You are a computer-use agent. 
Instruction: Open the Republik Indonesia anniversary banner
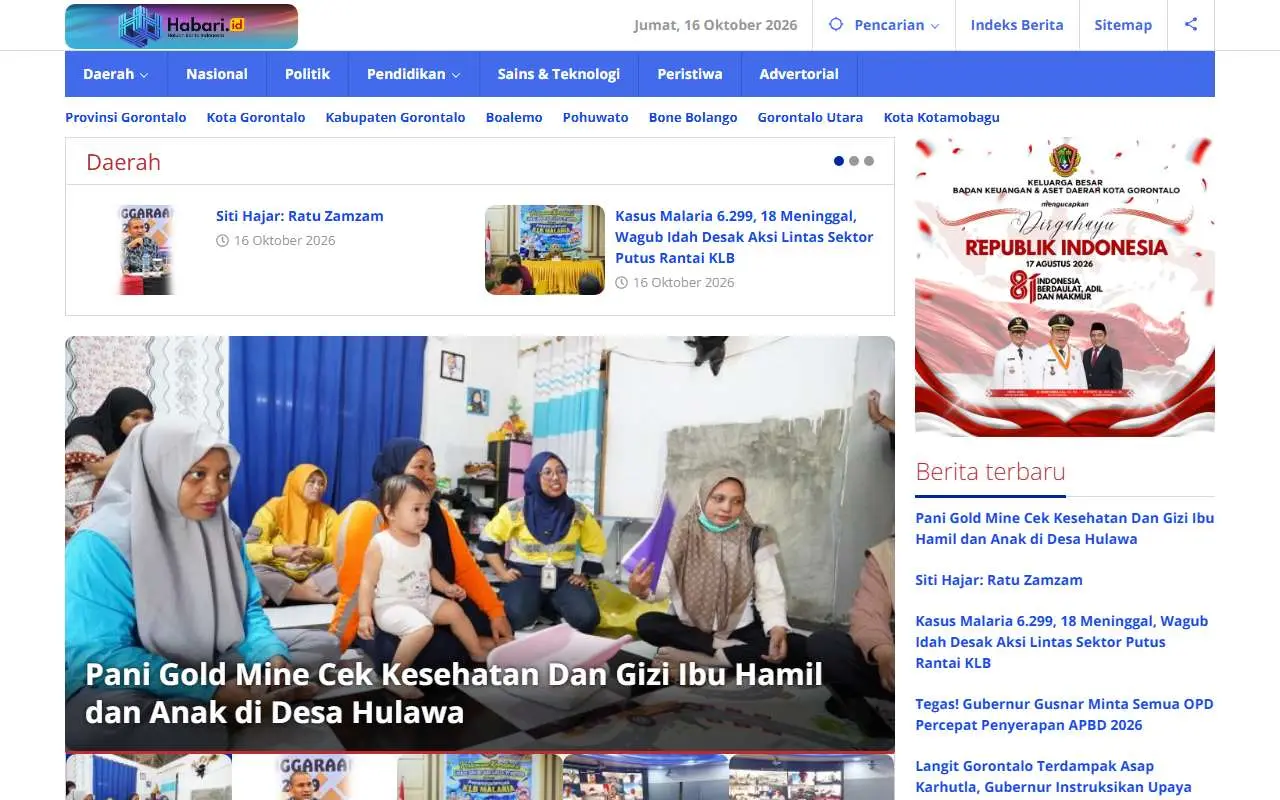click(x=1065, y=286)
